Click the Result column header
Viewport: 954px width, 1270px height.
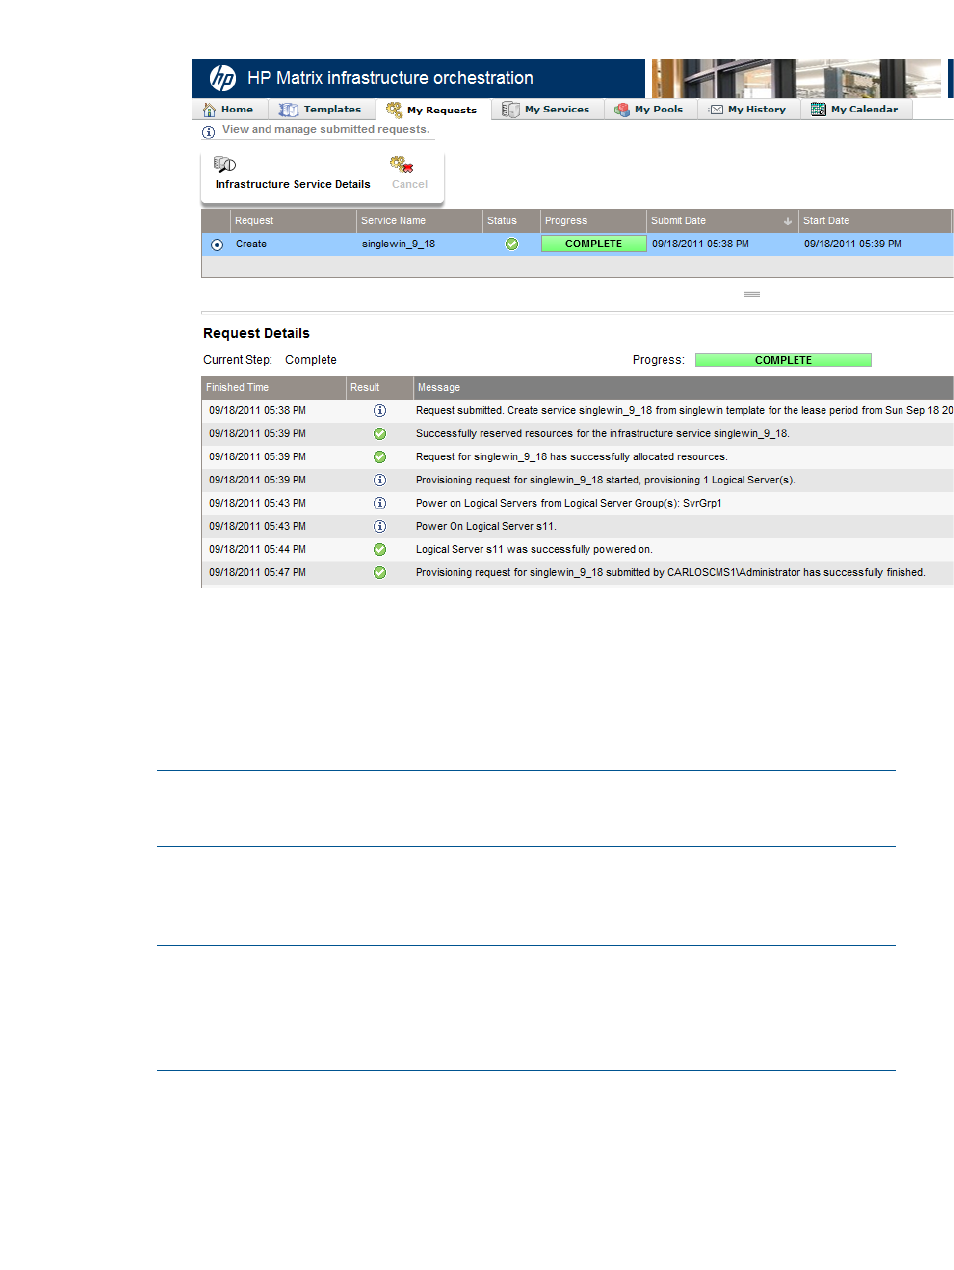pos(379,388)
